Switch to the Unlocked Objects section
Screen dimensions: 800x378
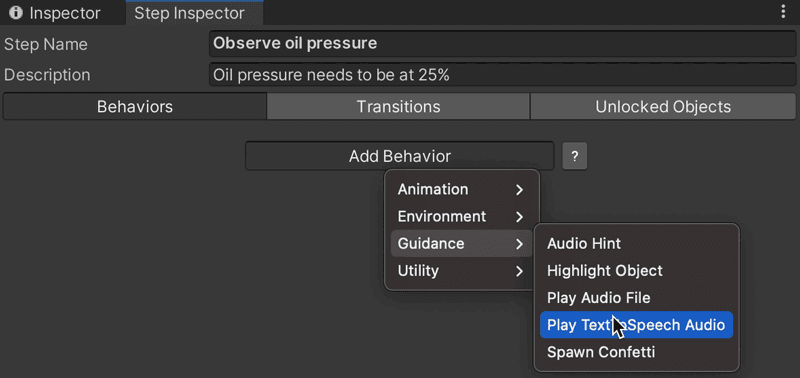[x=663, y=107]
